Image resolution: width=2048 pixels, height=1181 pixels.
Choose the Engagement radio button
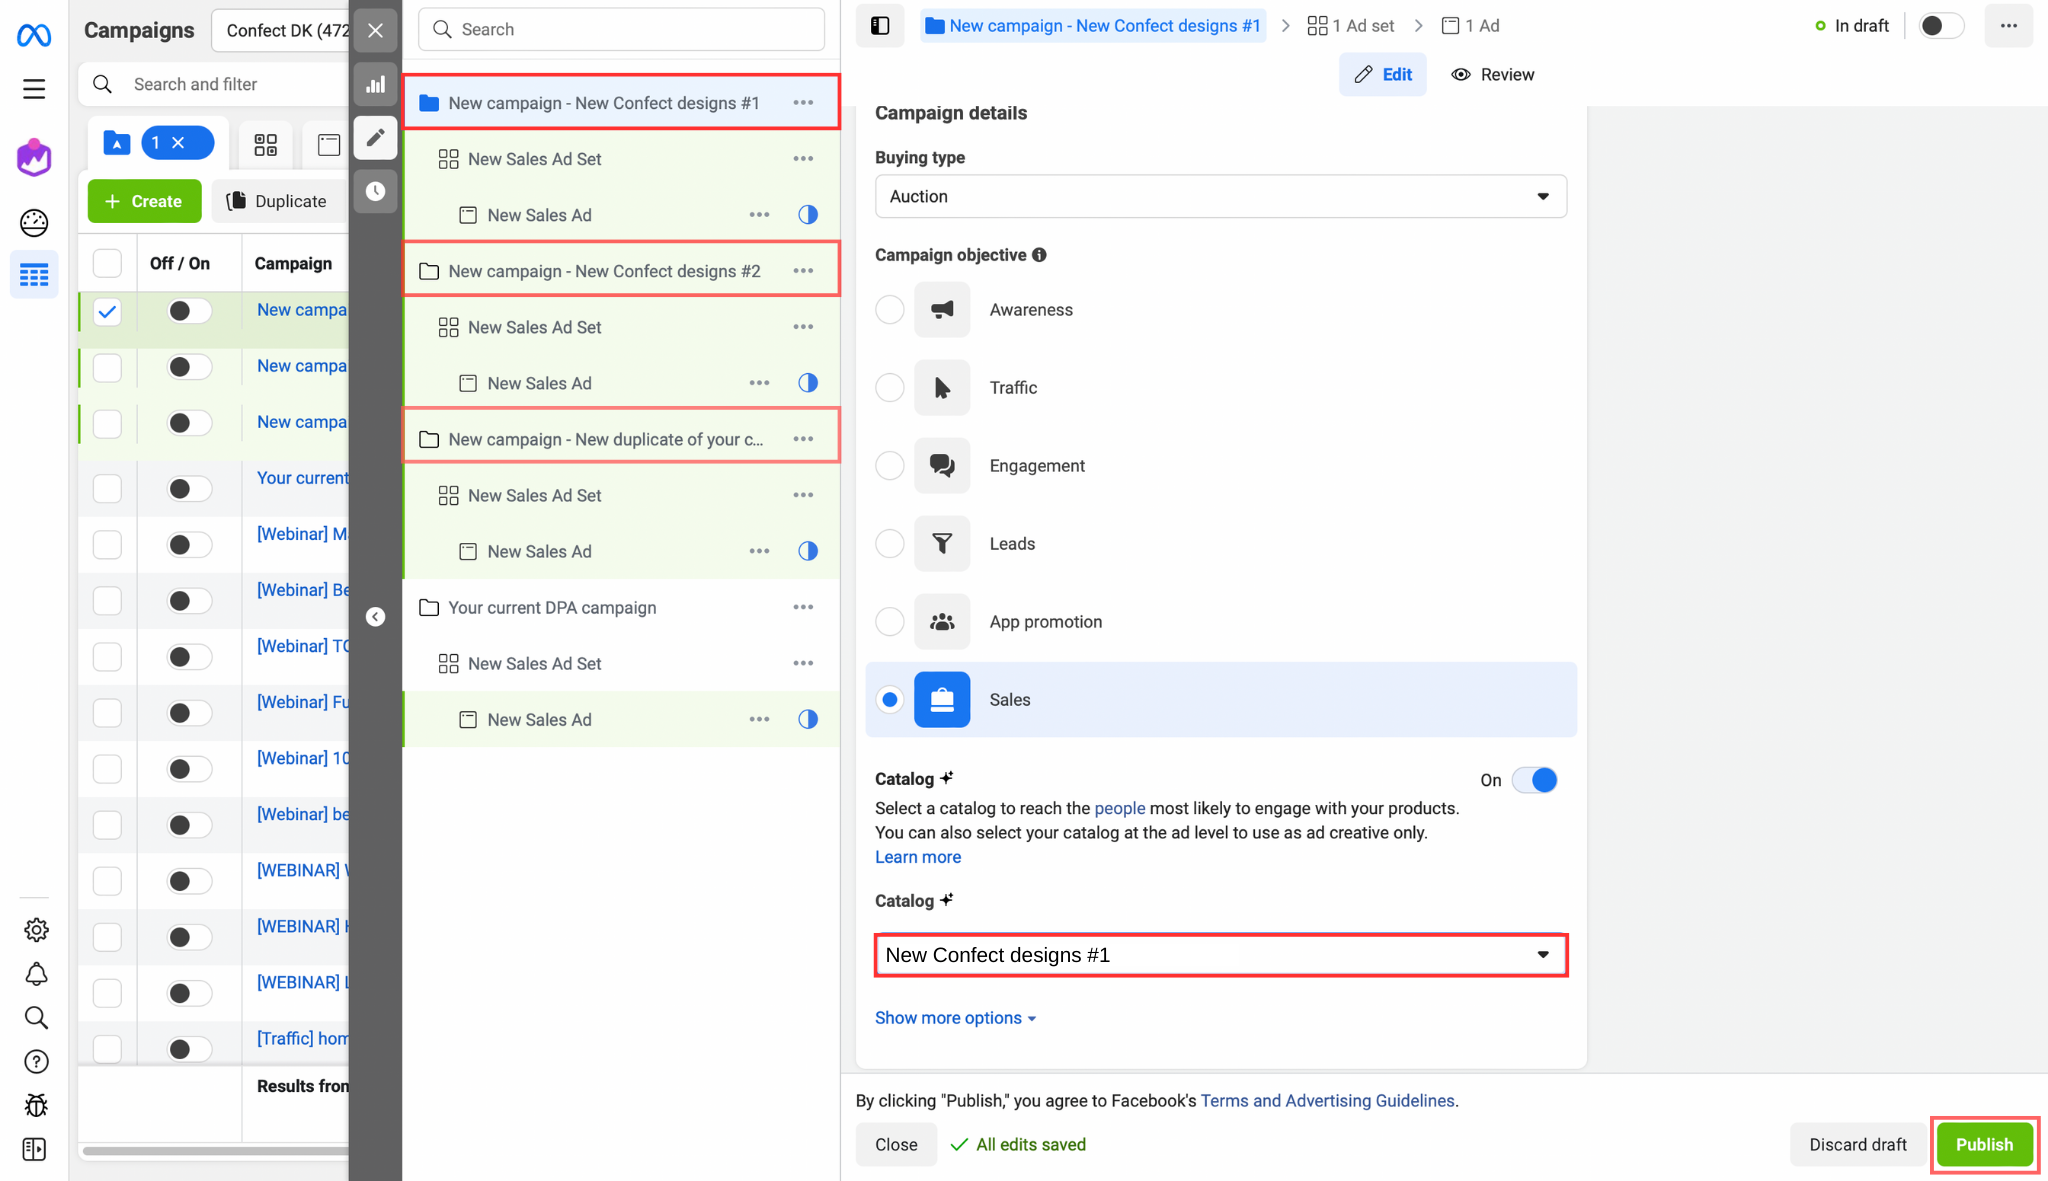(x=890, y=466)
